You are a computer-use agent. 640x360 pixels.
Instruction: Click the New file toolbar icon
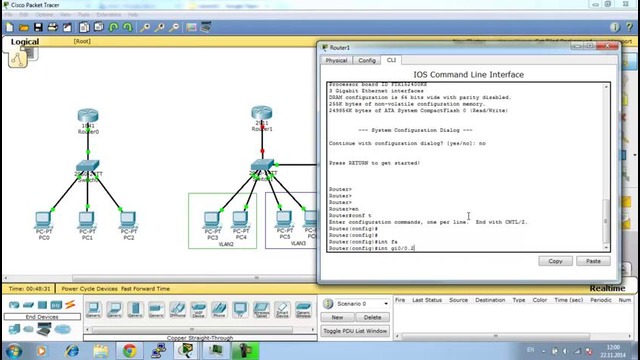click(x=9, y=27)
